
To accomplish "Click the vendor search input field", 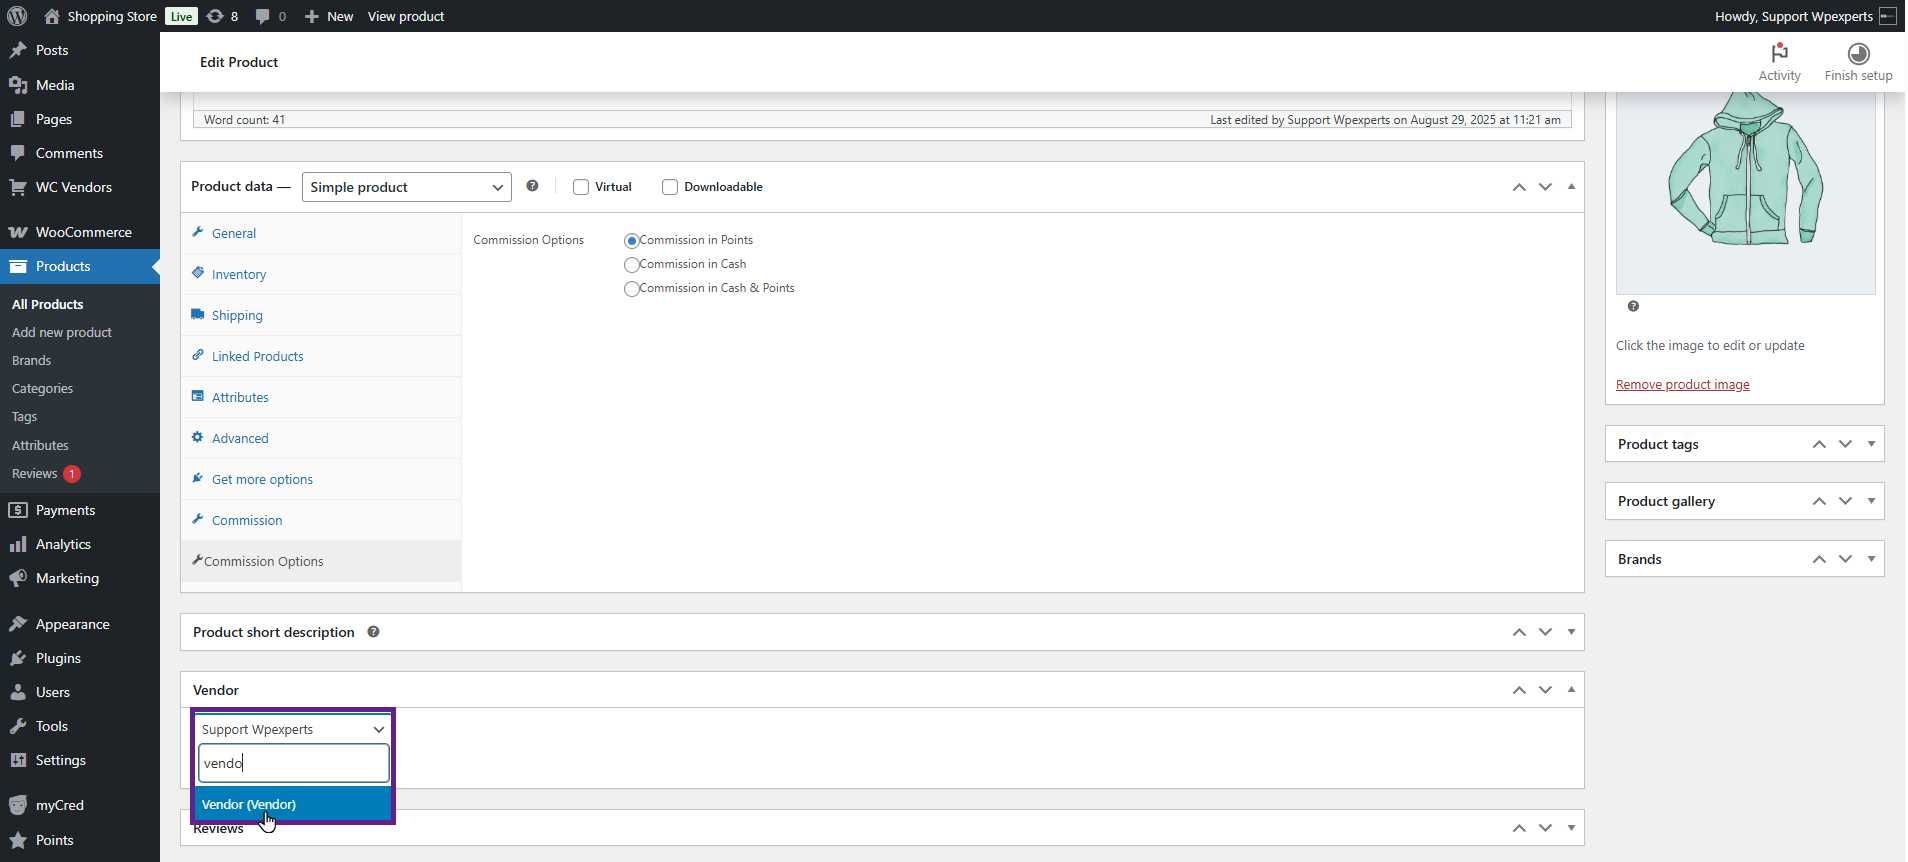I will 293,763.
